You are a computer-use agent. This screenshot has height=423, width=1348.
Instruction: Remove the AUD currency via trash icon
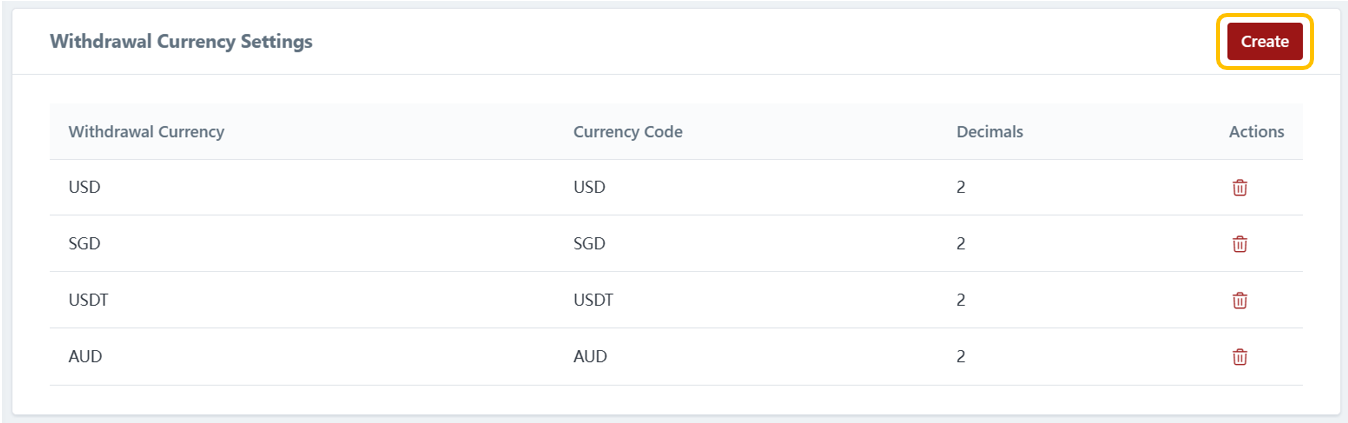(x=1239, y=356)
